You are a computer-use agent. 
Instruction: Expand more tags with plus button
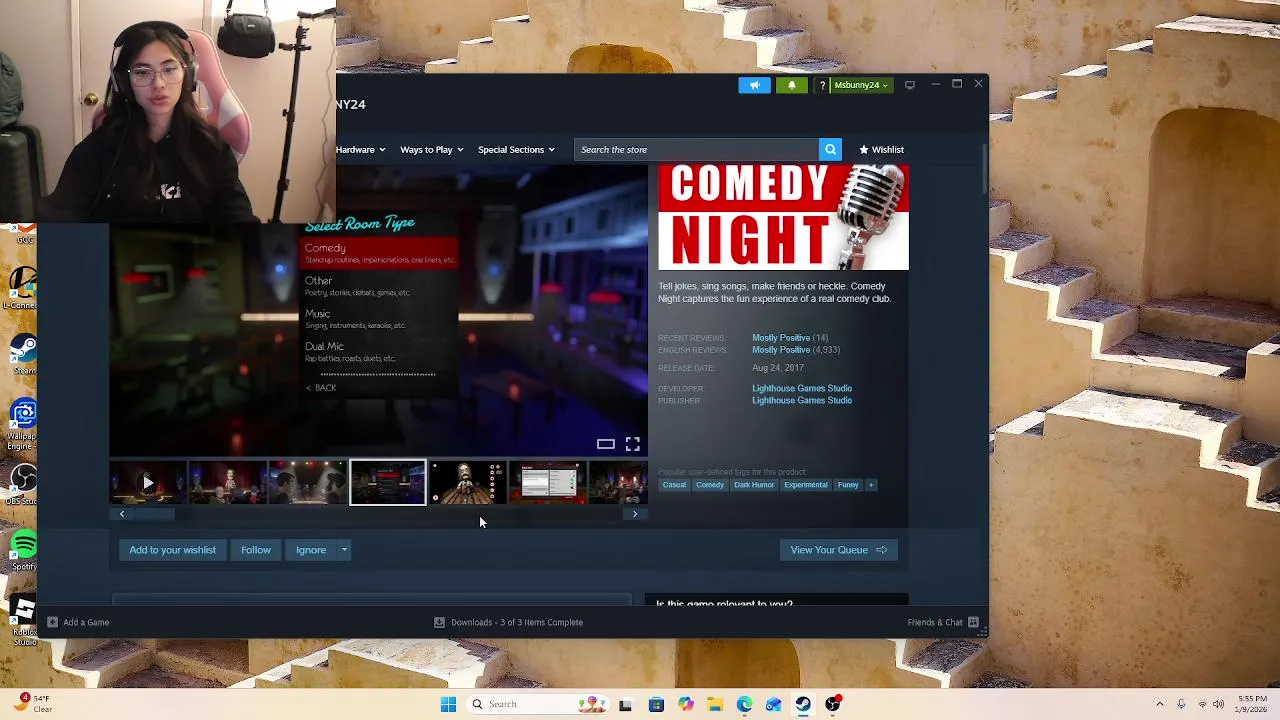[x=871, y=485]
